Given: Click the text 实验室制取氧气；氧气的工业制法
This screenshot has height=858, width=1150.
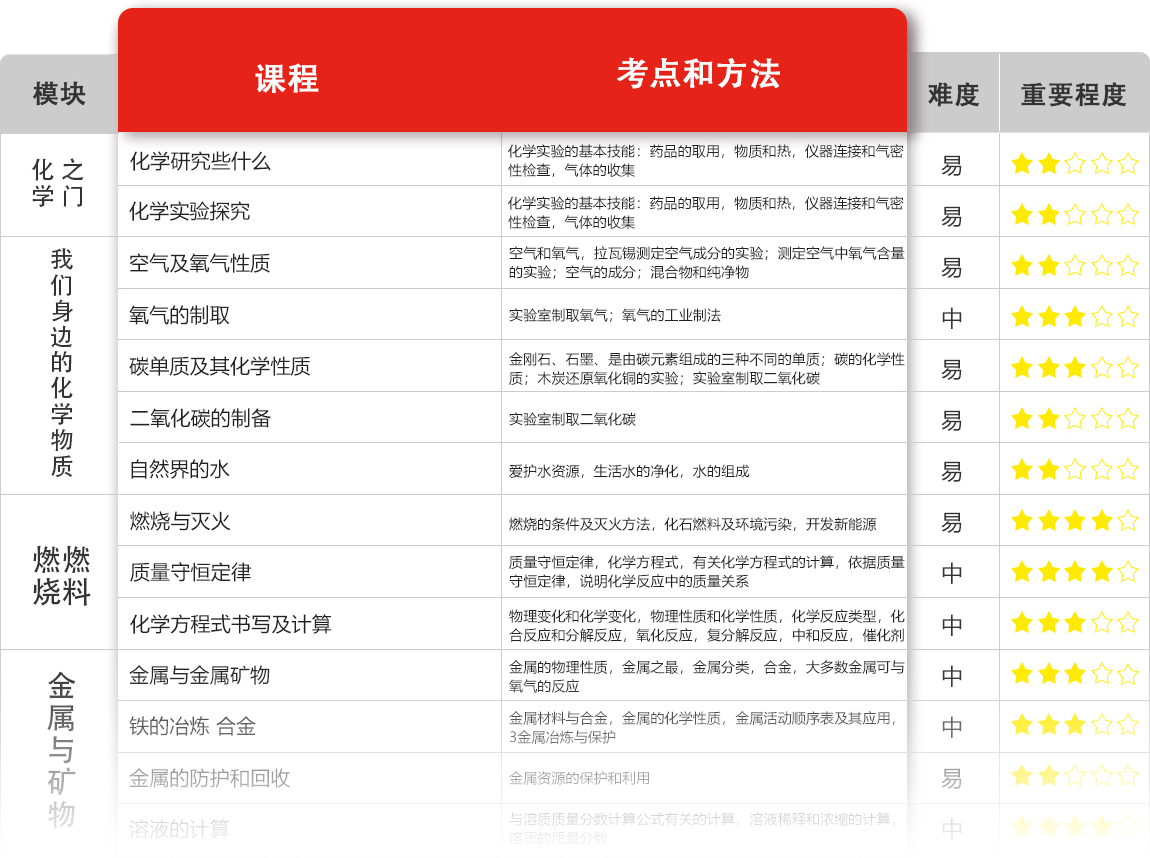Looking at the screenshot, I should click(x=615, y=315).
